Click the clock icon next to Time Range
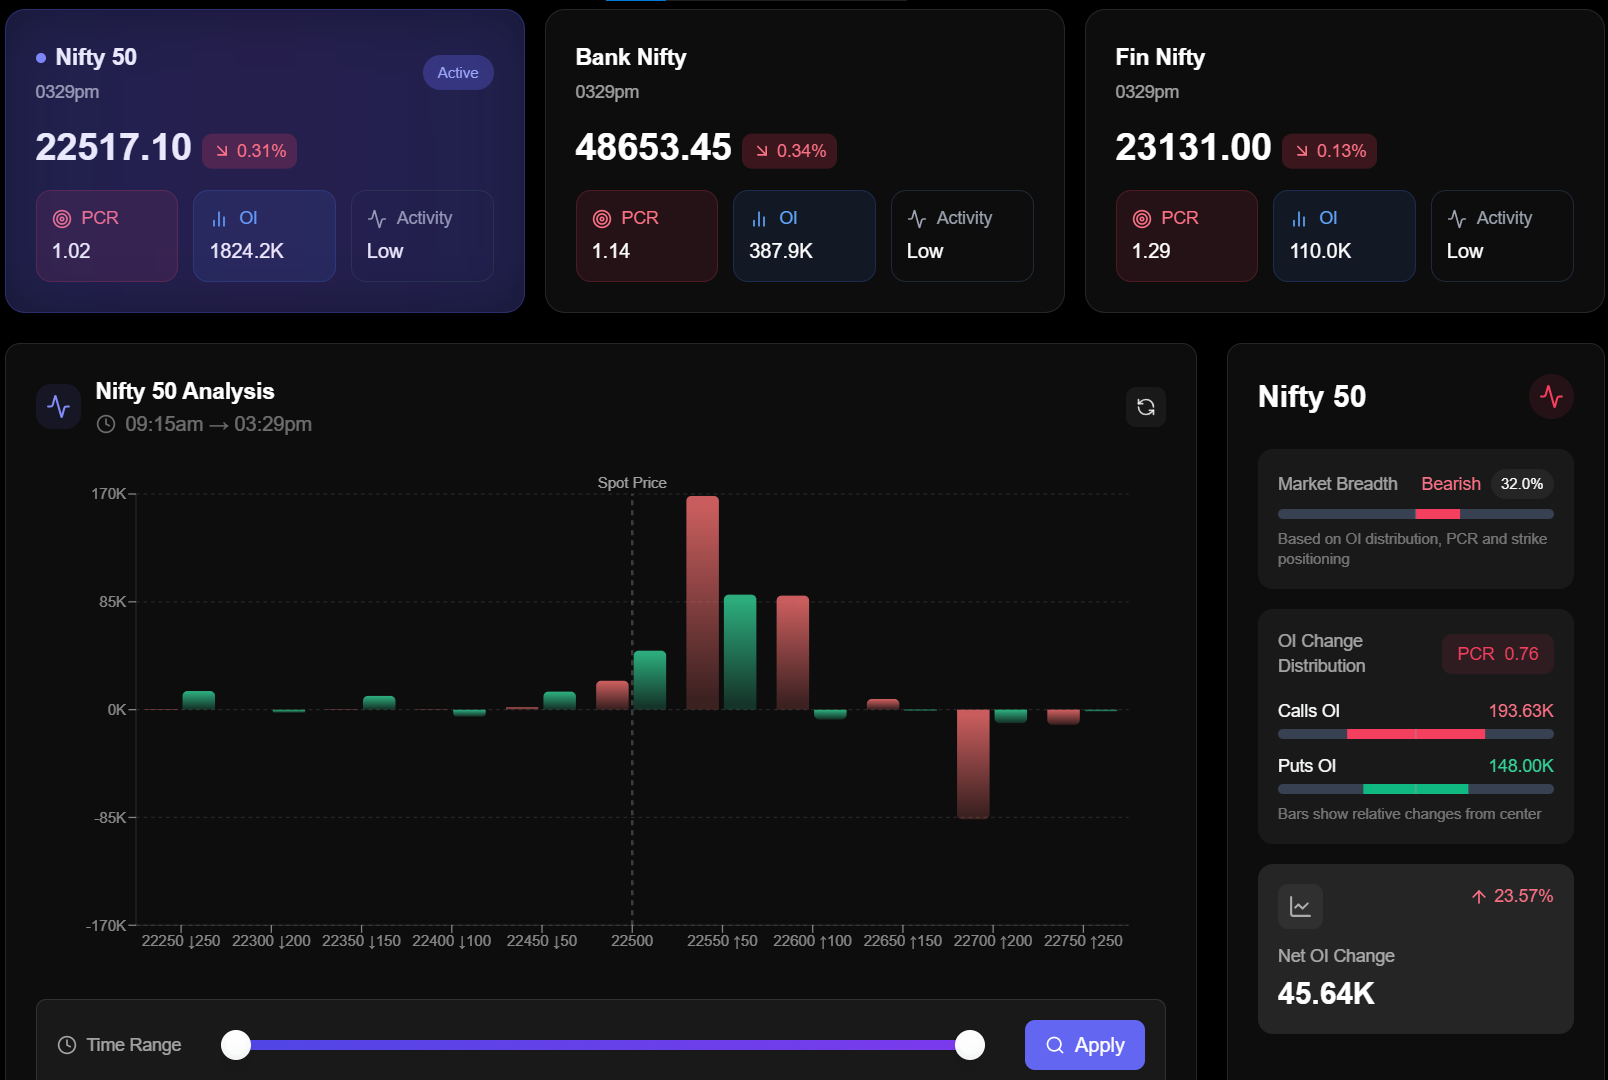Image resolution: width=1608 pixels, height=1080 pixels. (67, 1045)
